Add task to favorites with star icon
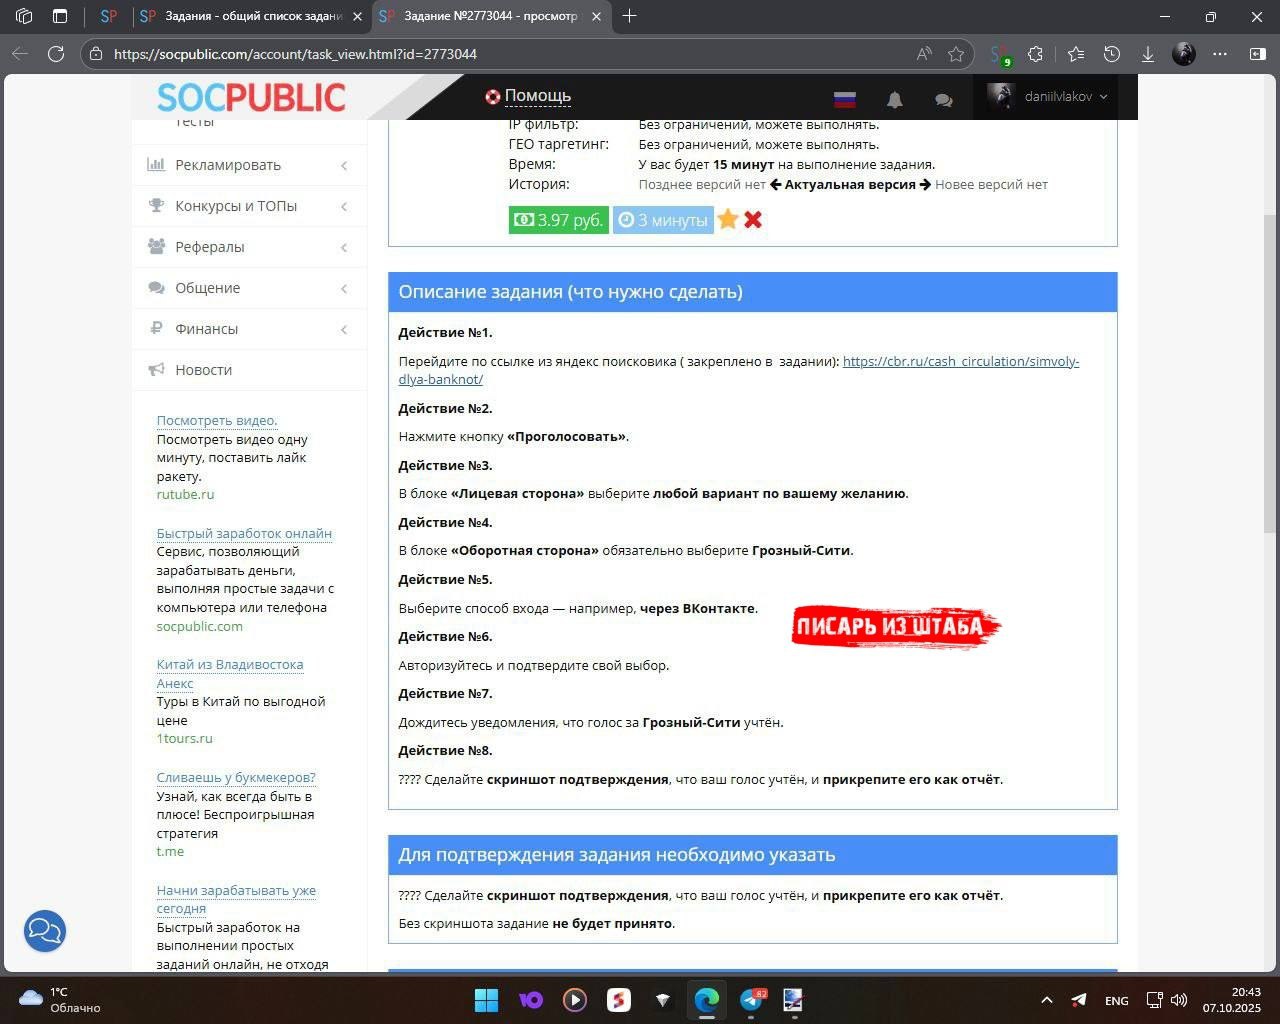Screen dimensions: 1280x1024 [728, 219]
